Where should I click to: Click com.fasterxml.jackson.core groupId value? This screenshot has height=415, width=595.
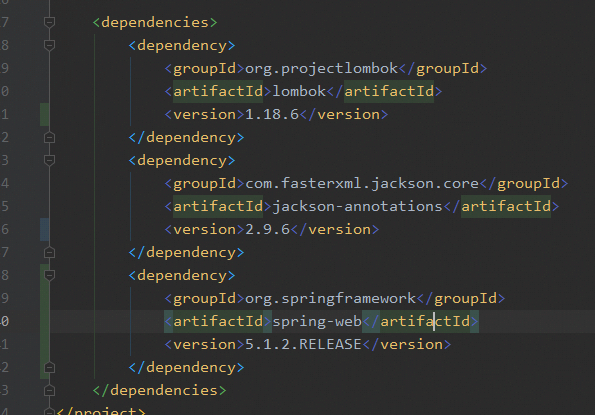tap(362, 184)
